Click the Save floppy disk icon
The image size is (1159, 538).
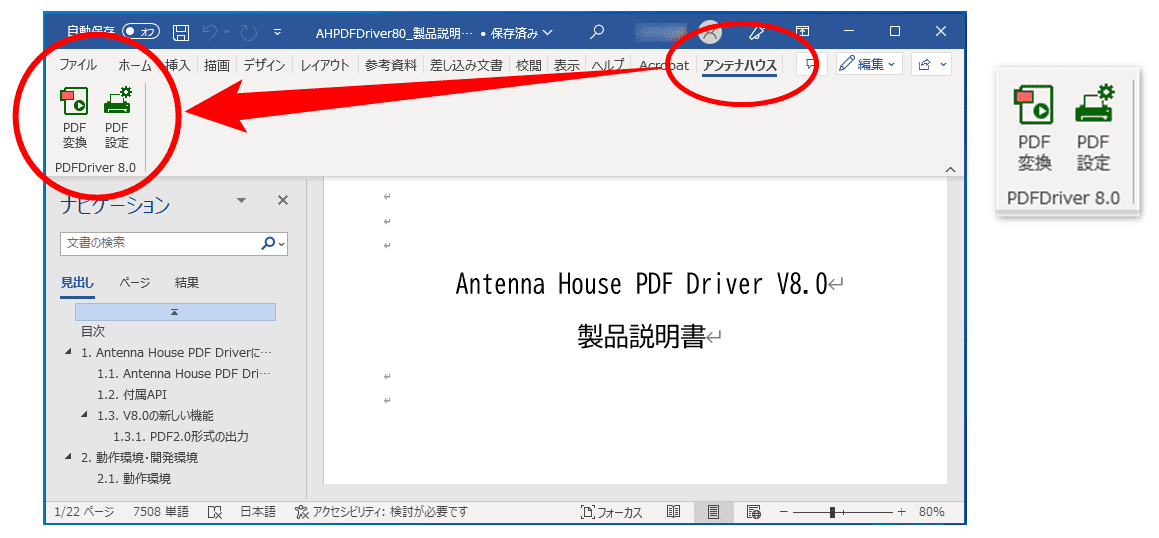(x=181, y=32)
